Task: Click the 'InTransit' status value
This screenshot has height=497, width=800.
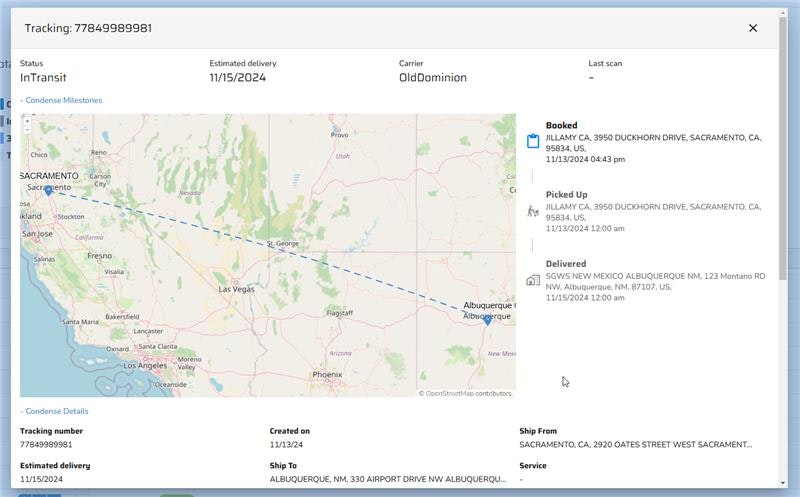Action: (43, 78)
